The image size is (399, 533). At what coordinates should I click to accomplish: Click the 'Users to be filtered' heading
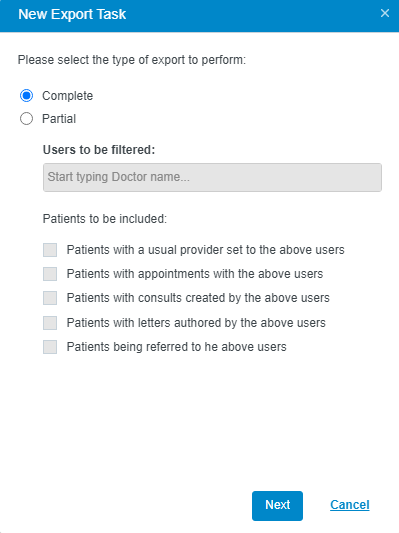coord(99,150)
